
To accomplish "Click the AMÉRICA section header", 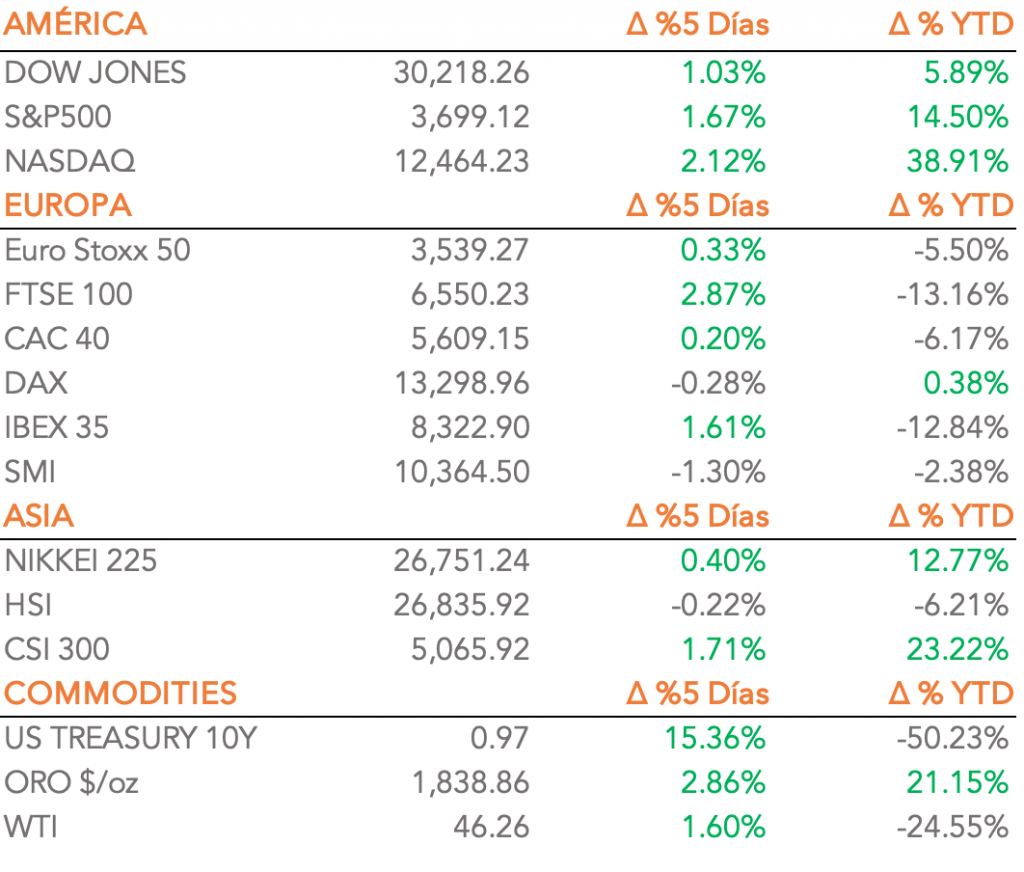I will (x=76, y=25).
